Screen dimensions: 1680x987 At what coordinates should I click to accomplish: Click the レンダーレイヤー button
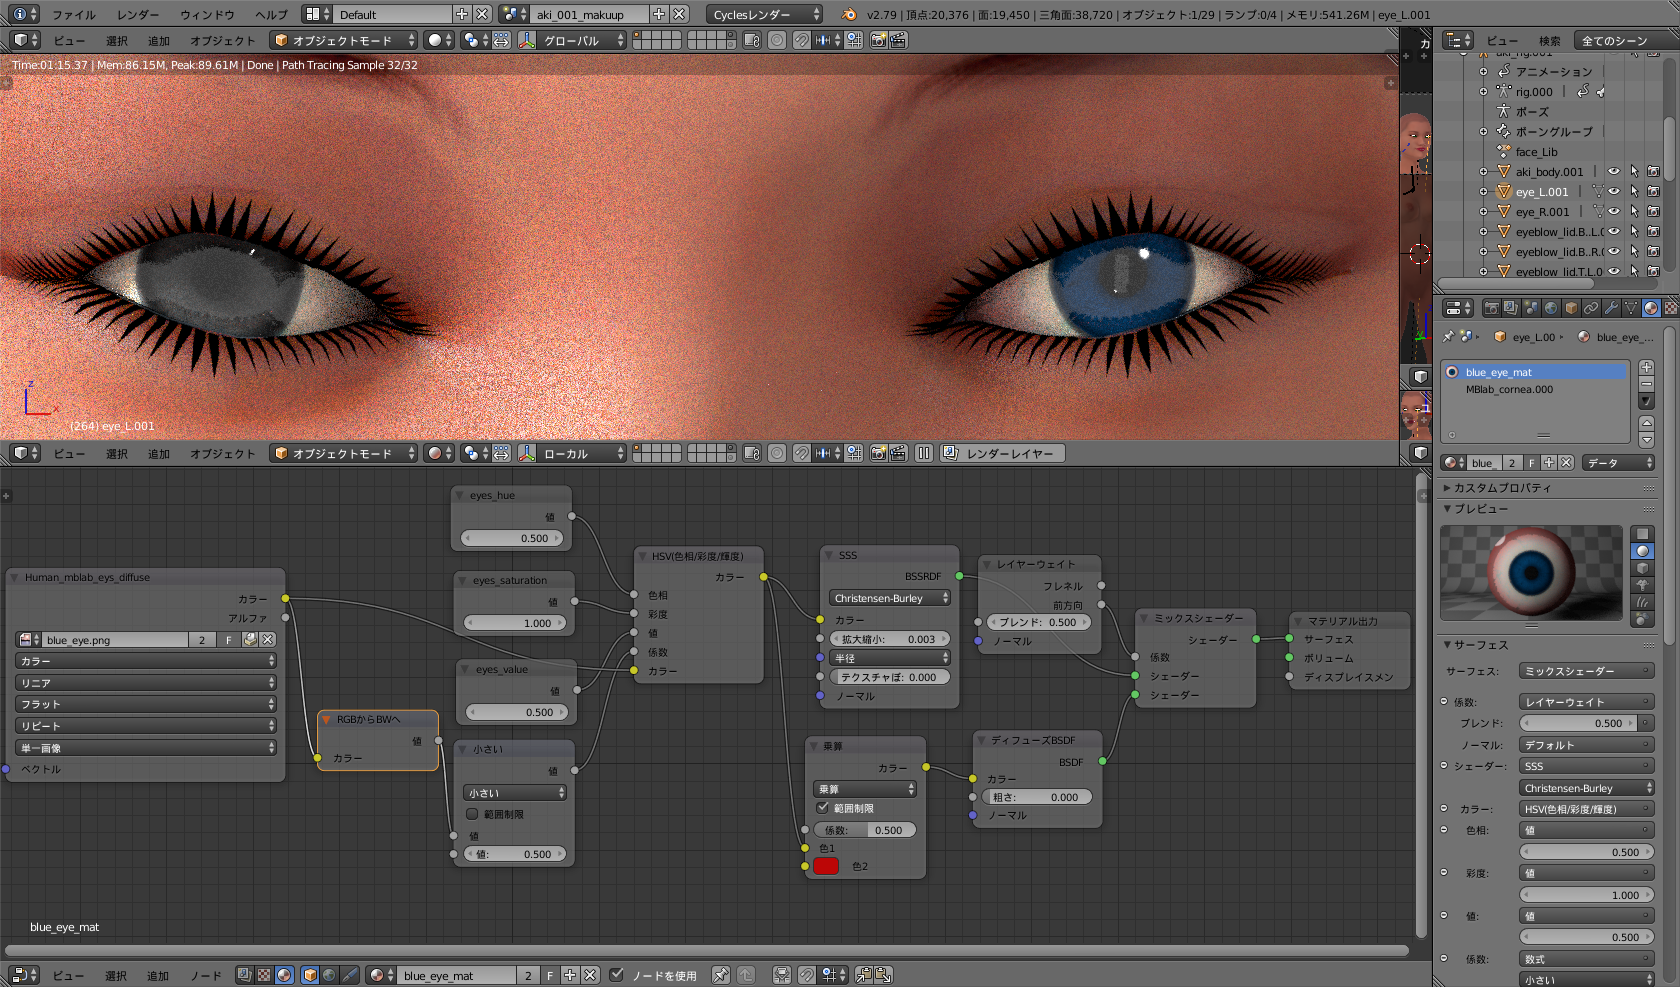[1002, 454]
